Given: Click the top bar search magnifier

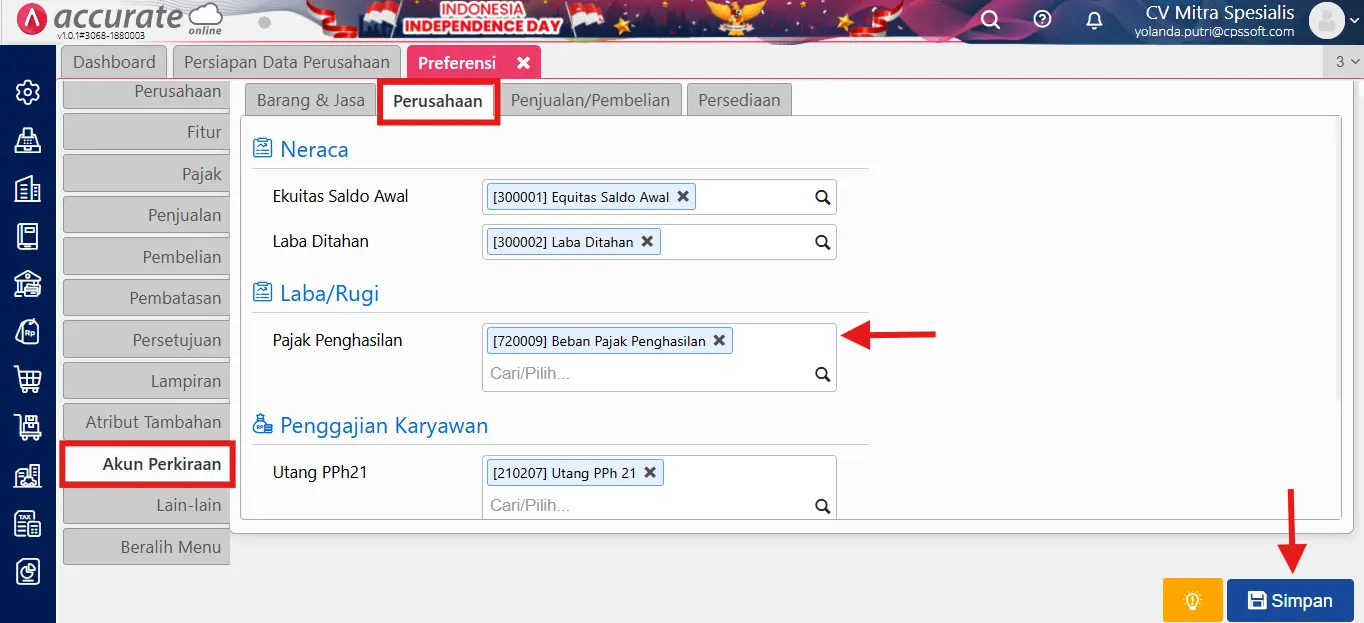Looking at the screenshot, I should click(x=990, y=20).
